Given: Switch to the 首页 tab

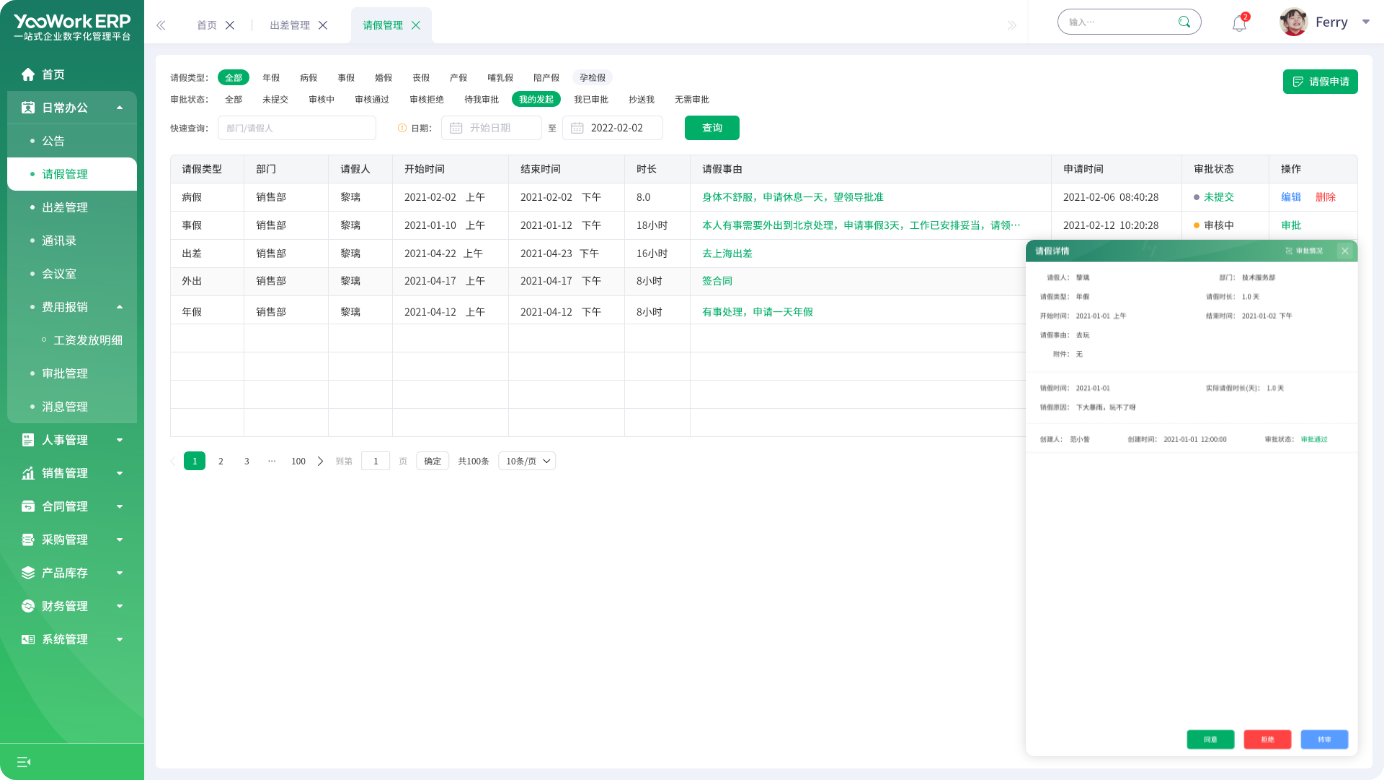Looking at the screenshot, I should coord(207,25).
